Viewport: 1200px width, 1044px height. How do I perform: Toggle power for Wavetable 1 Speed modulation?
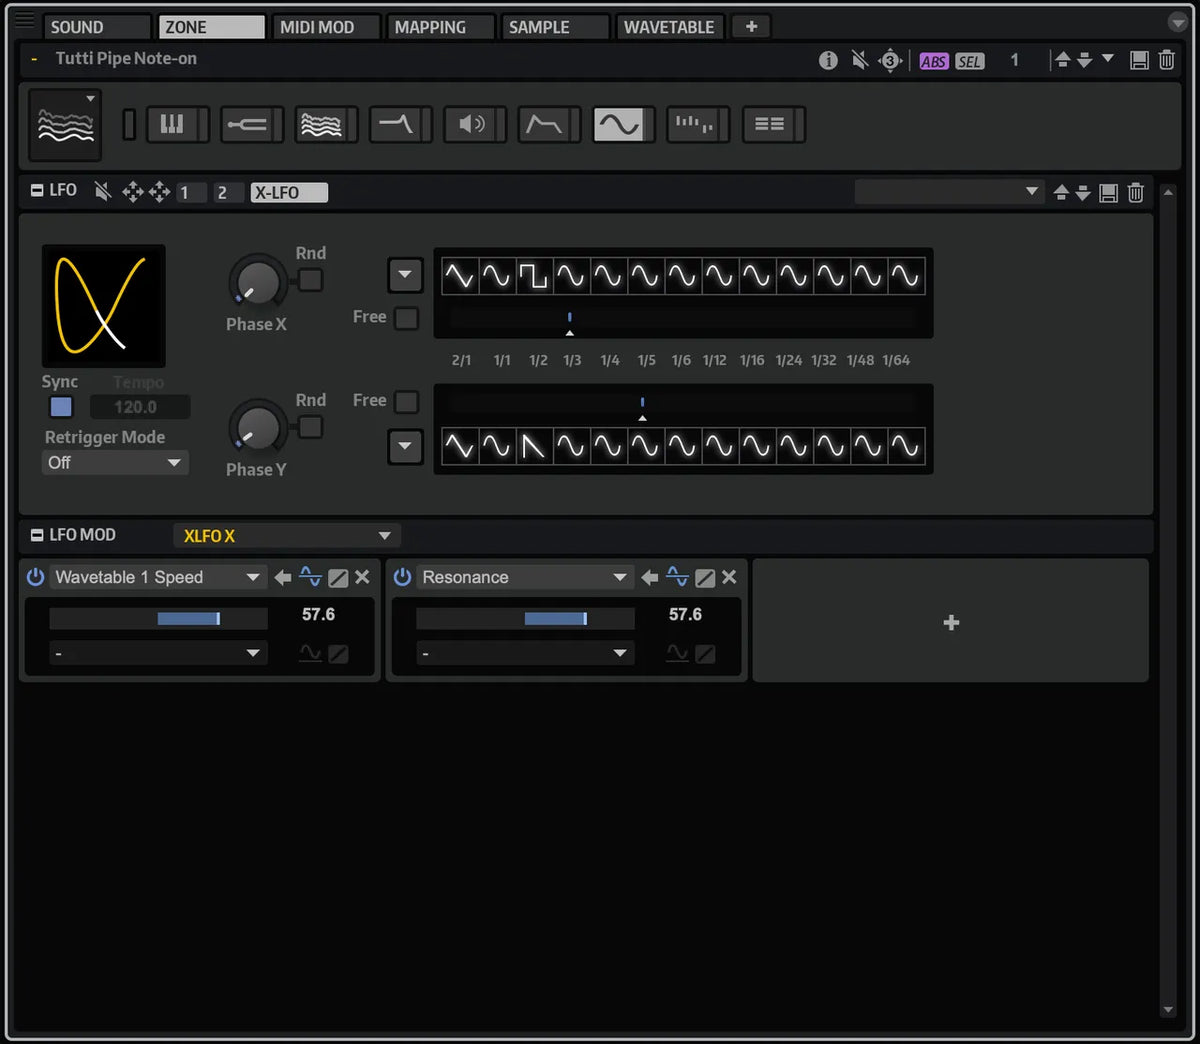(x=35, y=577)
